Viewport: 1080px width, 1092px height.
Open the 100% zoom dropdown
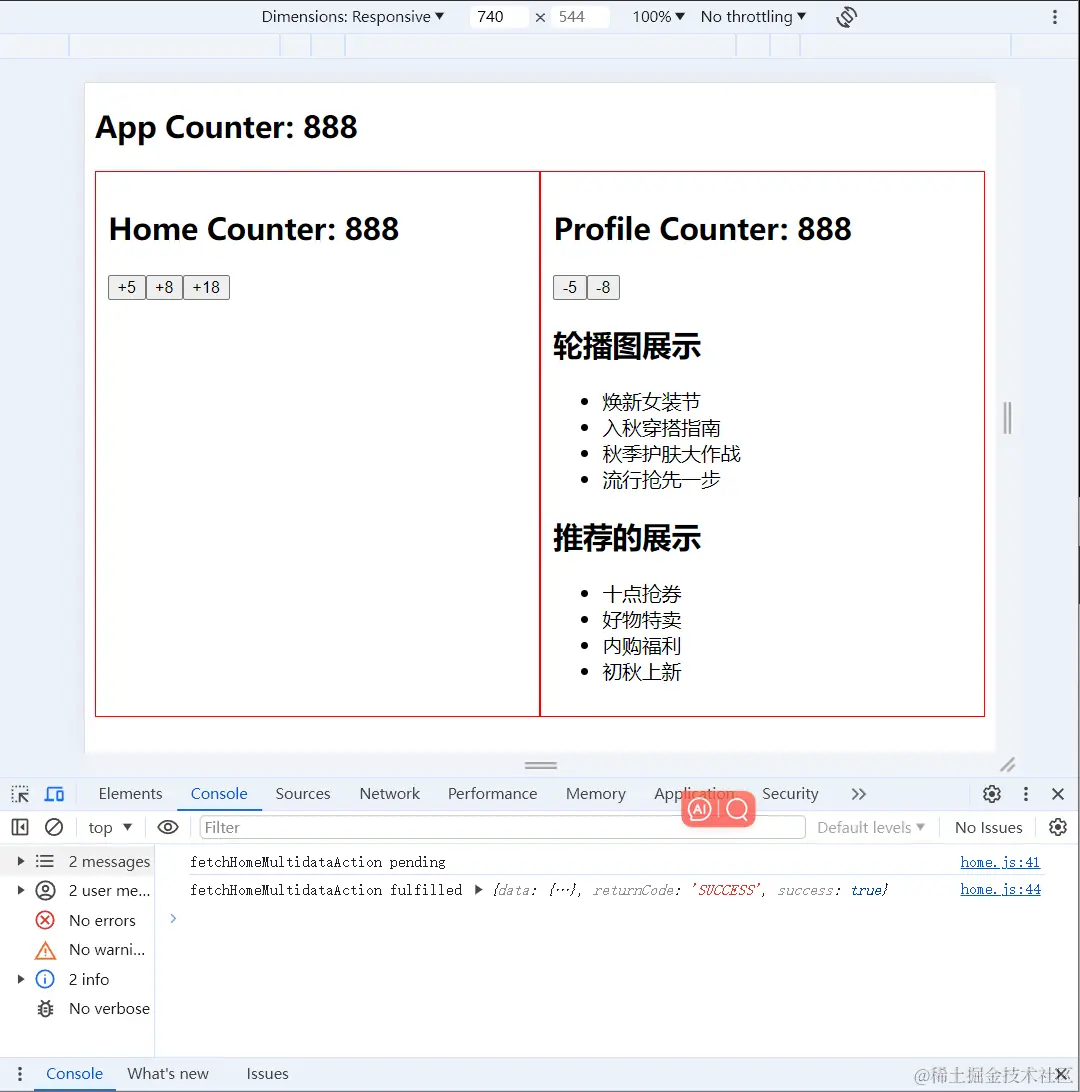tap(658, 17)
